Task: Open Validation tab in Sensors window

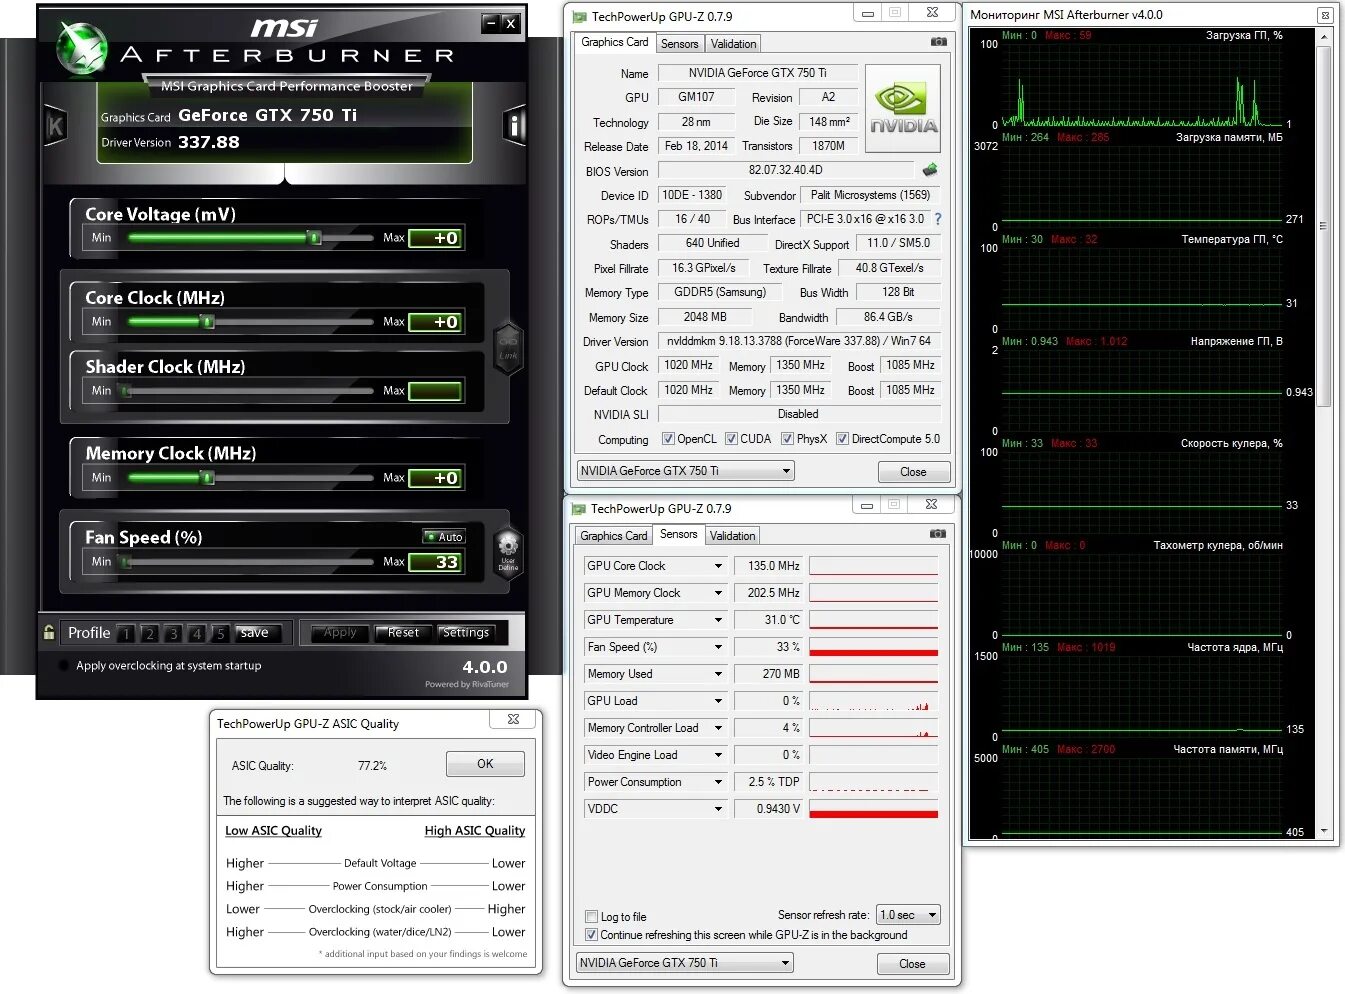Action: tap(733, 536)
